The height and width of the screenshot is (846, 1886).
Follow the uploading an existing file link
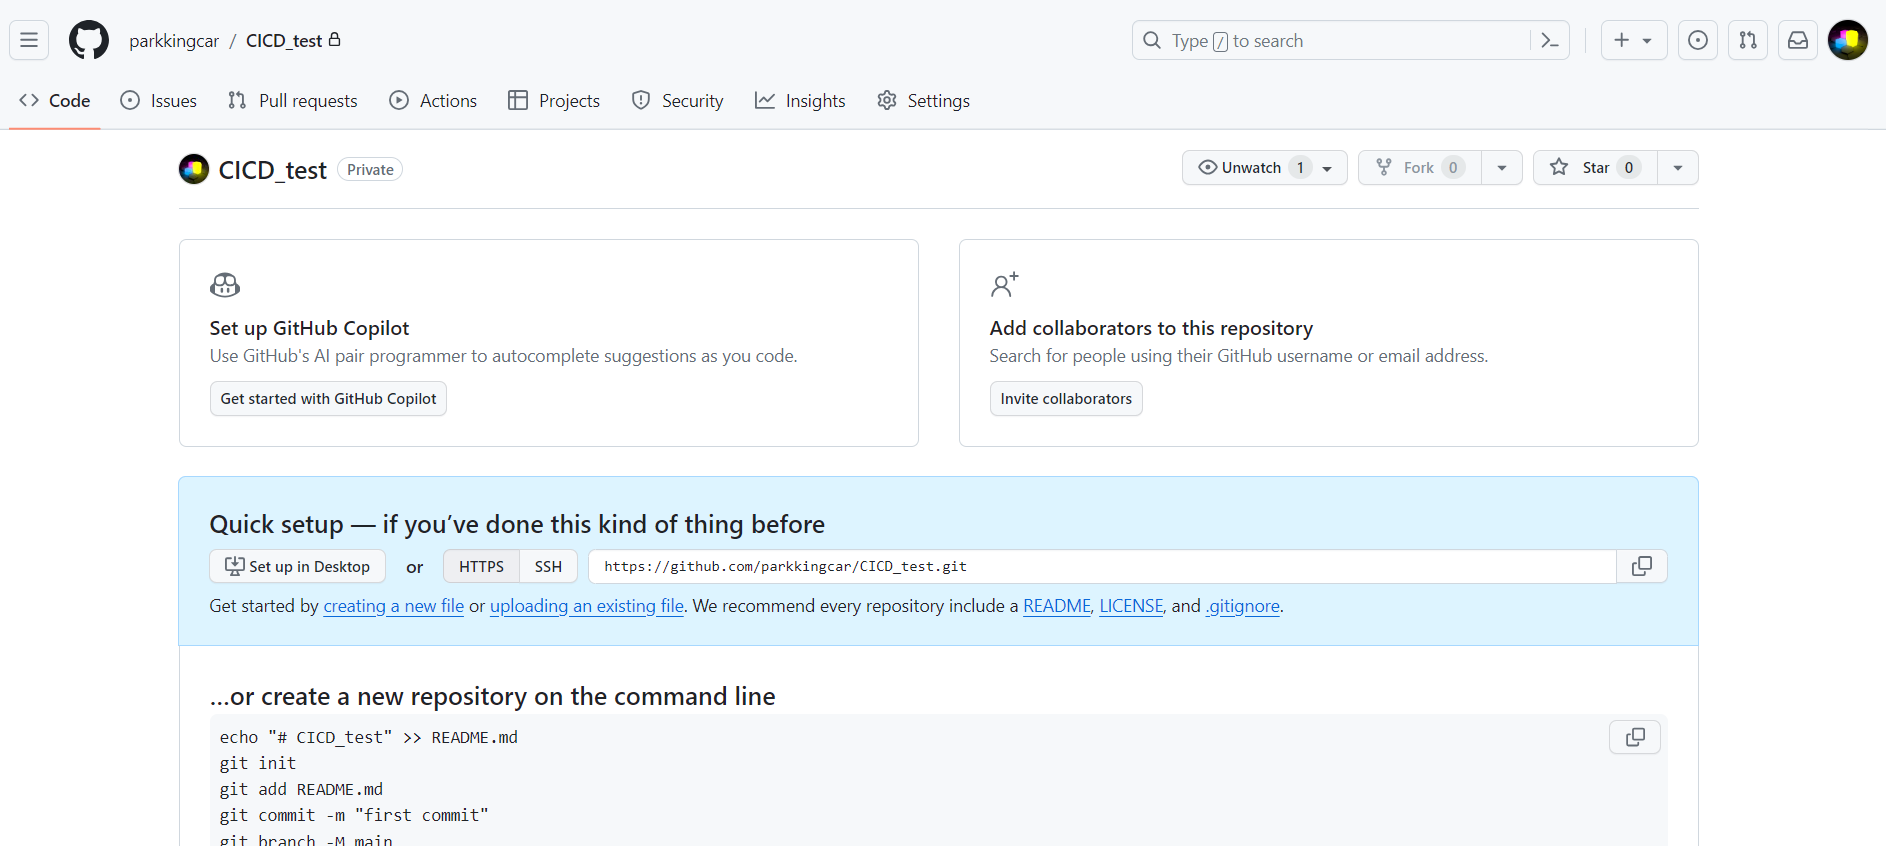(587, 606)
